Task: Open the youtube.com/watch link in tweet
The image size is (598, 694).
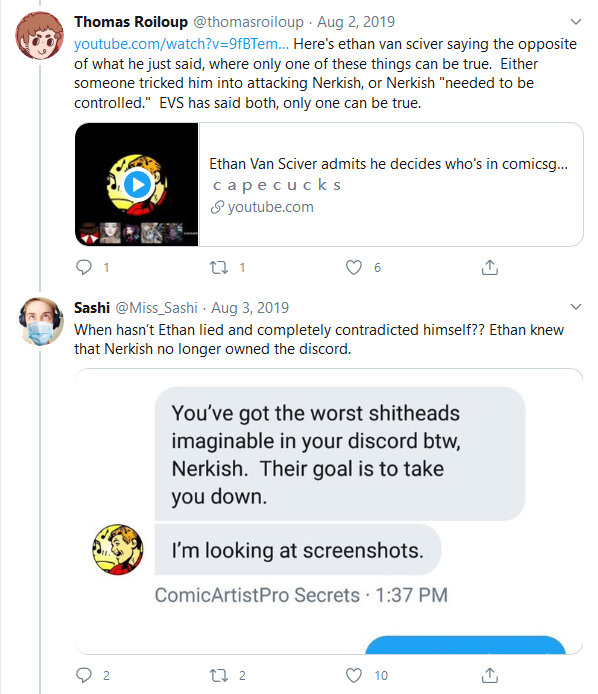Action: [x=181, y=44]
